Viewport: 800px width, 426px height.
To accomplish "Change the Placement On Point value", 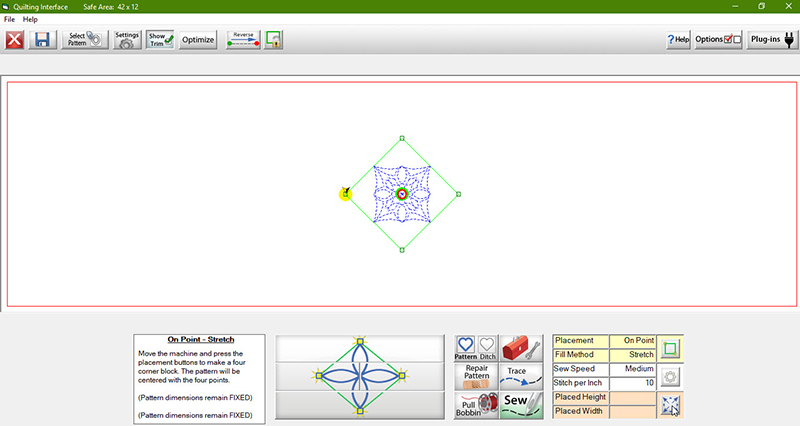I will 631,341.
